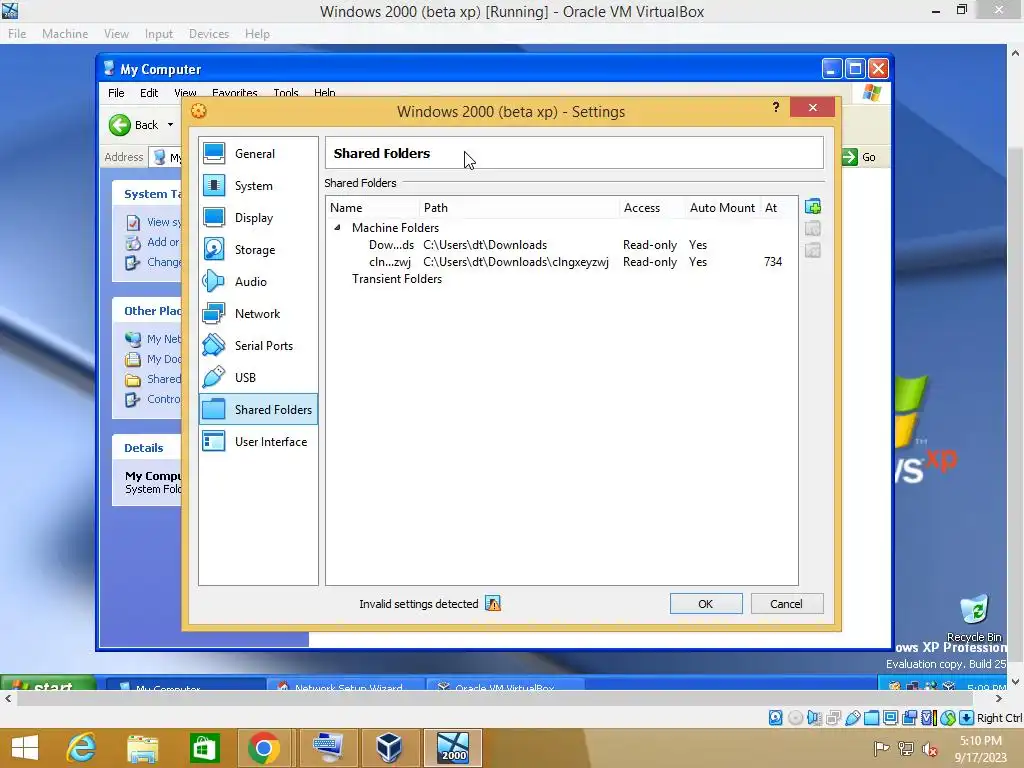Select the System settings category
Viewport: 1024px width, 768px height.
(x=258, y=185)
